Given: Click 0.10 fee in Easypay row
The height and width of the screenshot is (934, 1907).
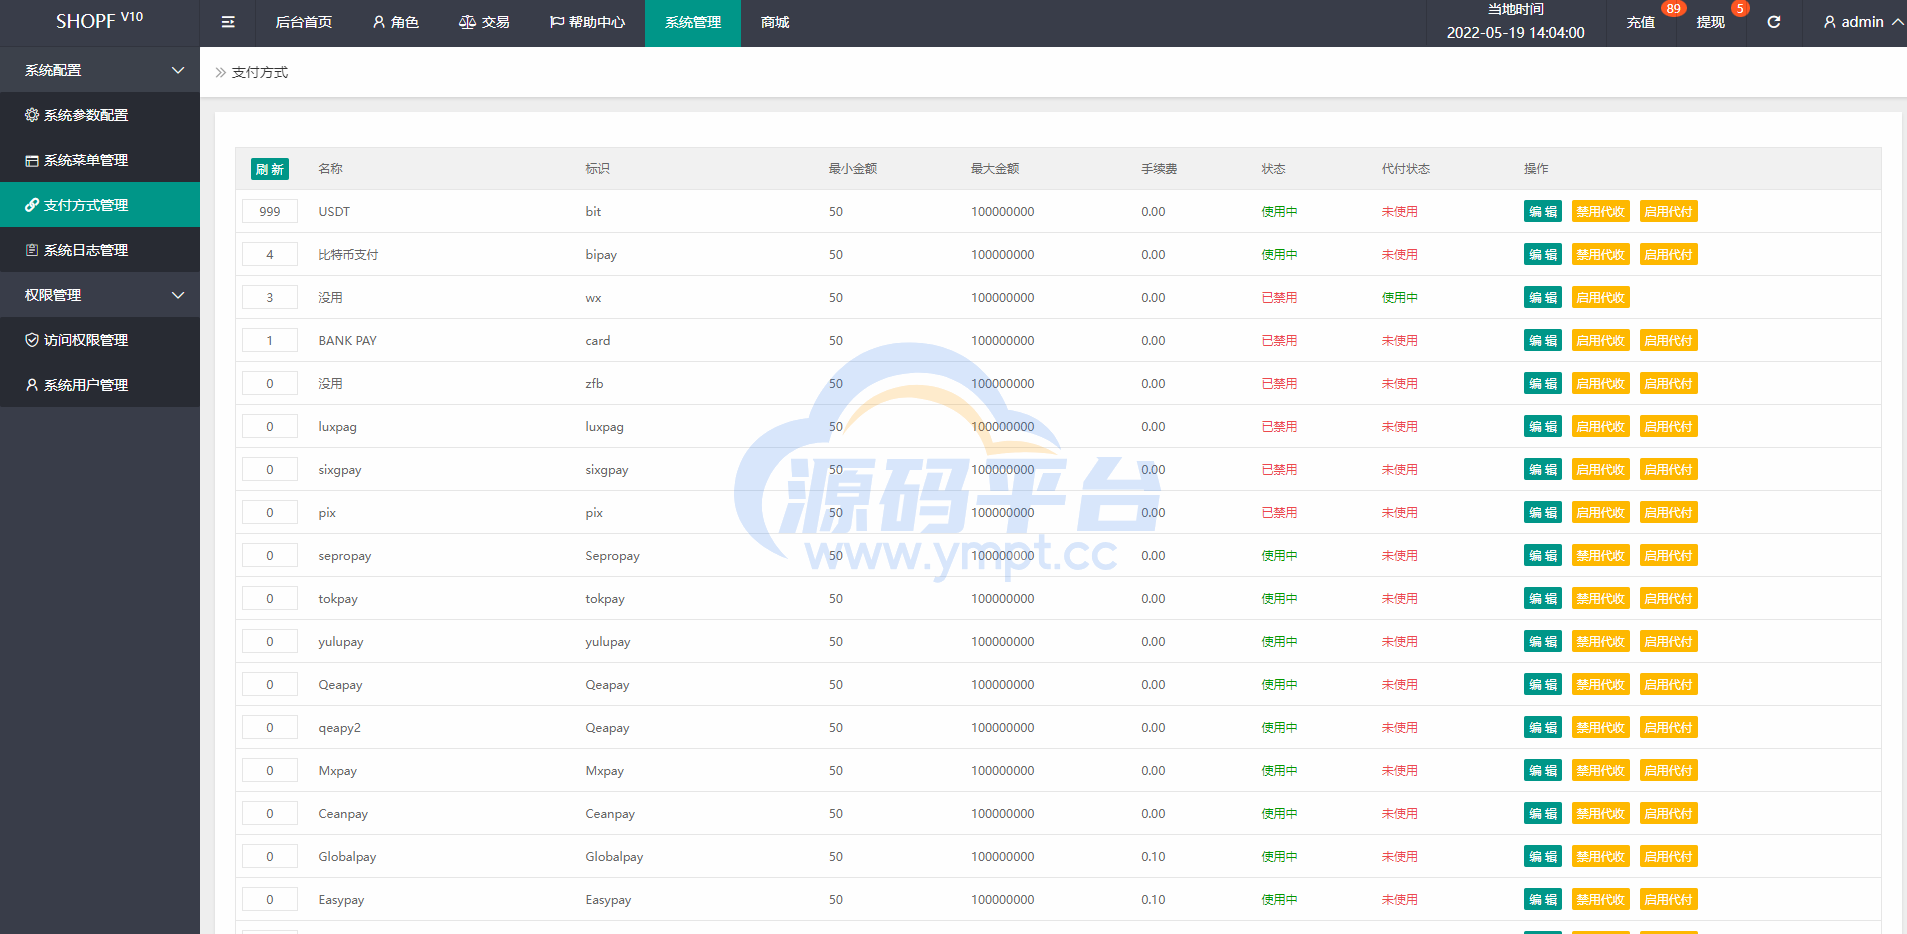Looking at the screenshot, I should coord(1153,899).
